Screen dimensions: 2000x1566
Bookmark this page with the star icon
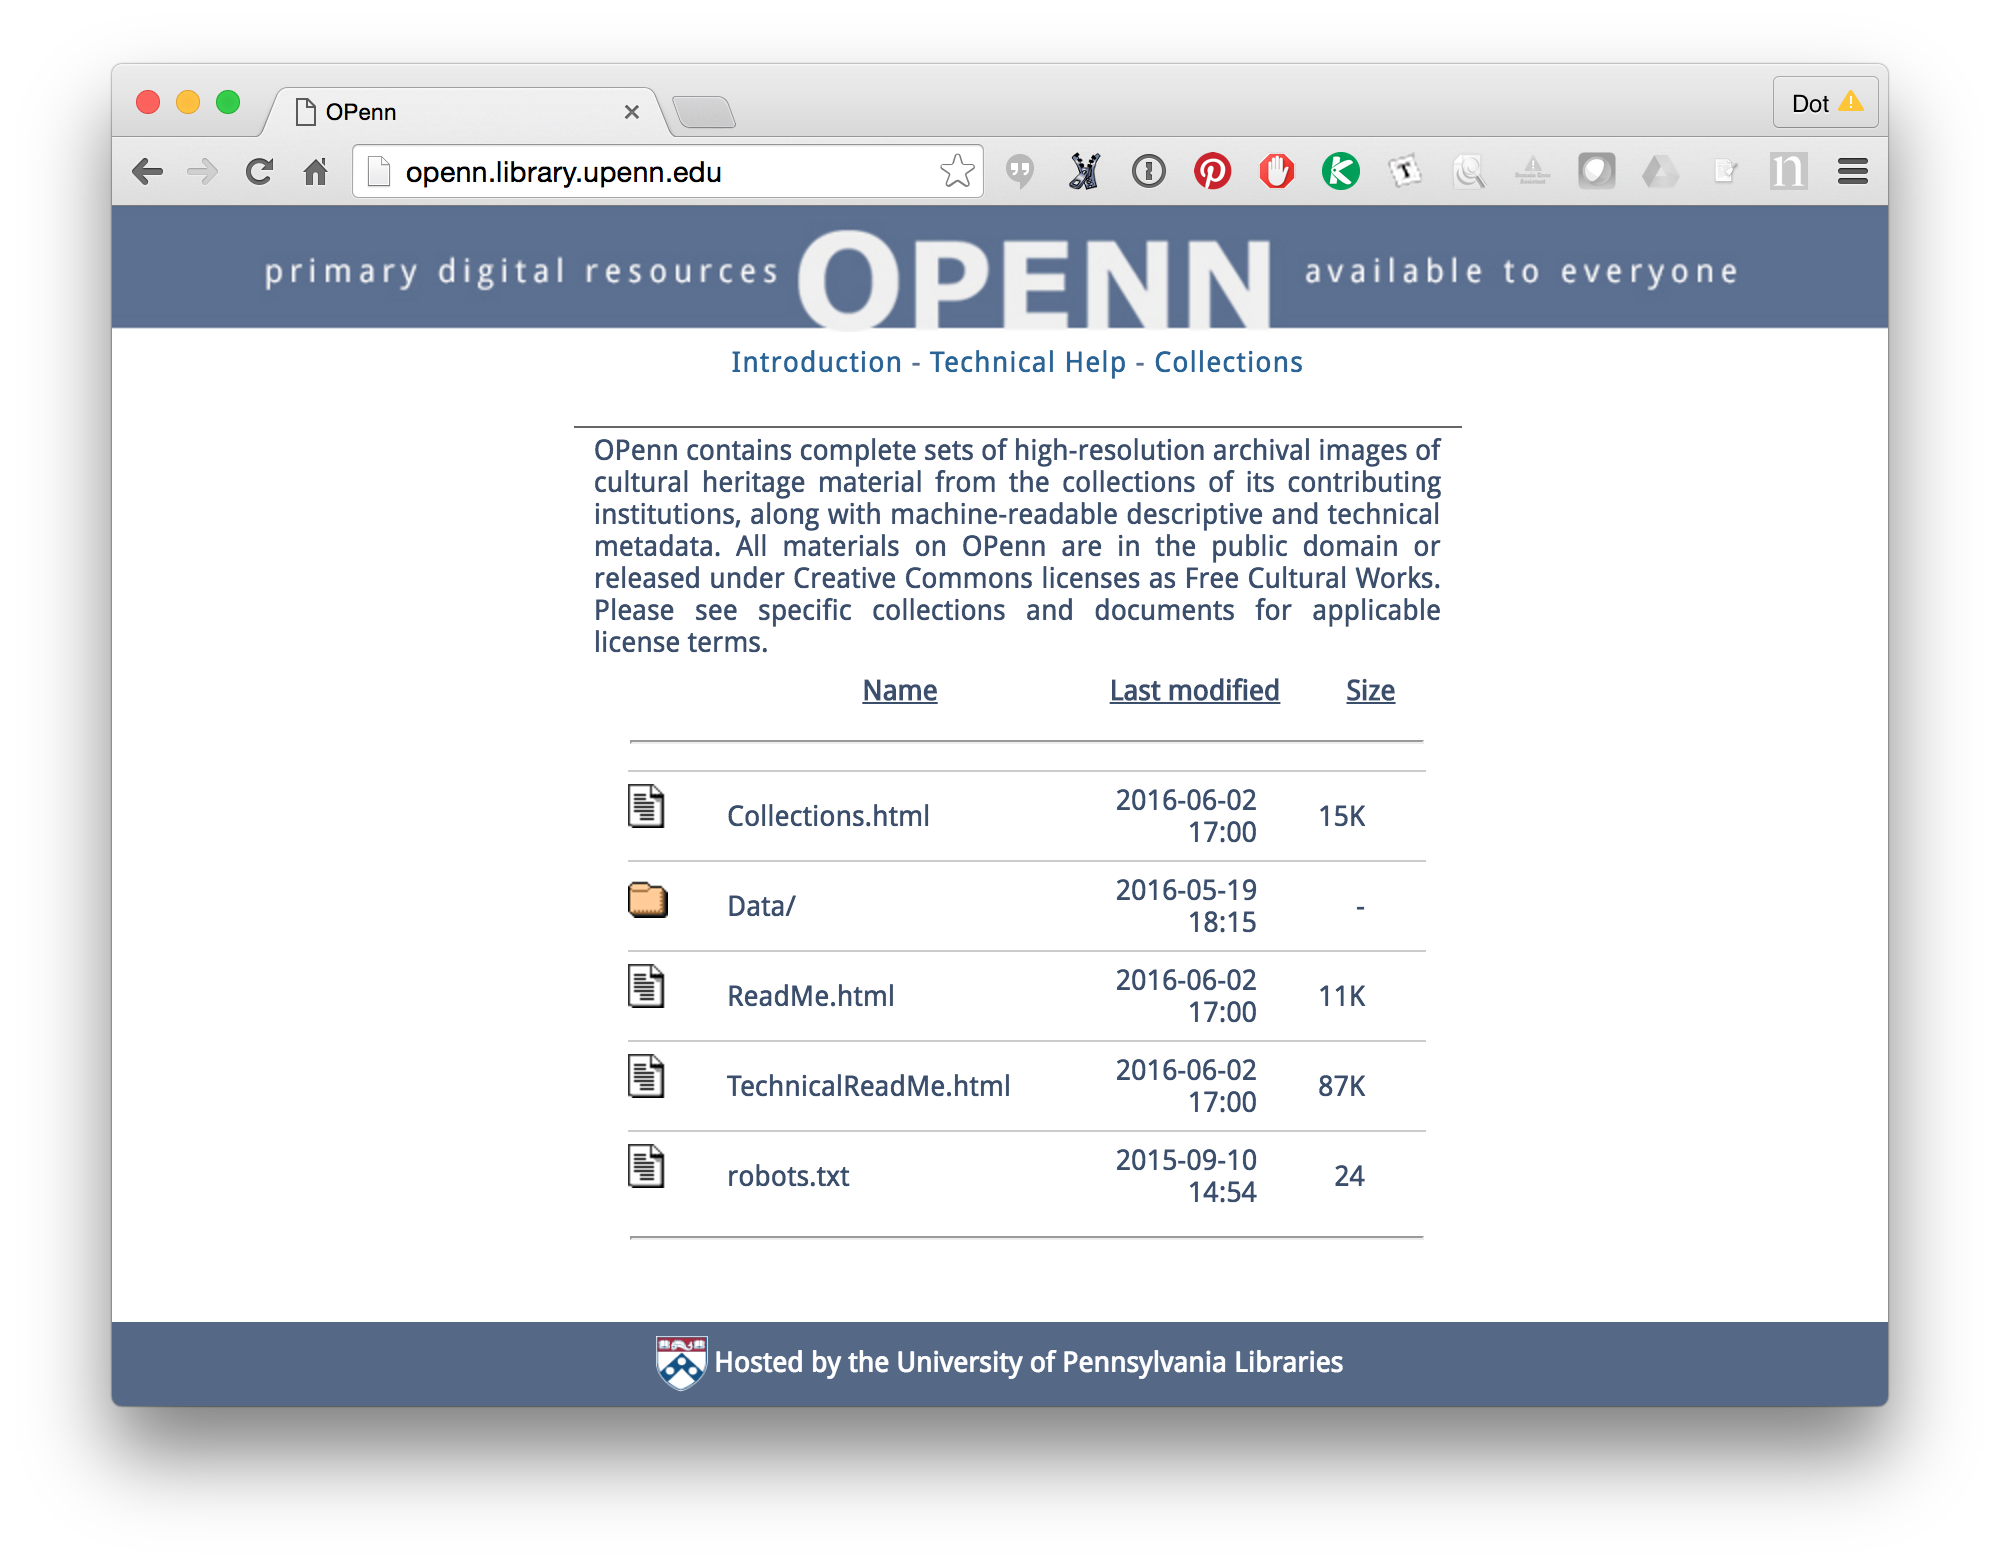pos(957,171)
